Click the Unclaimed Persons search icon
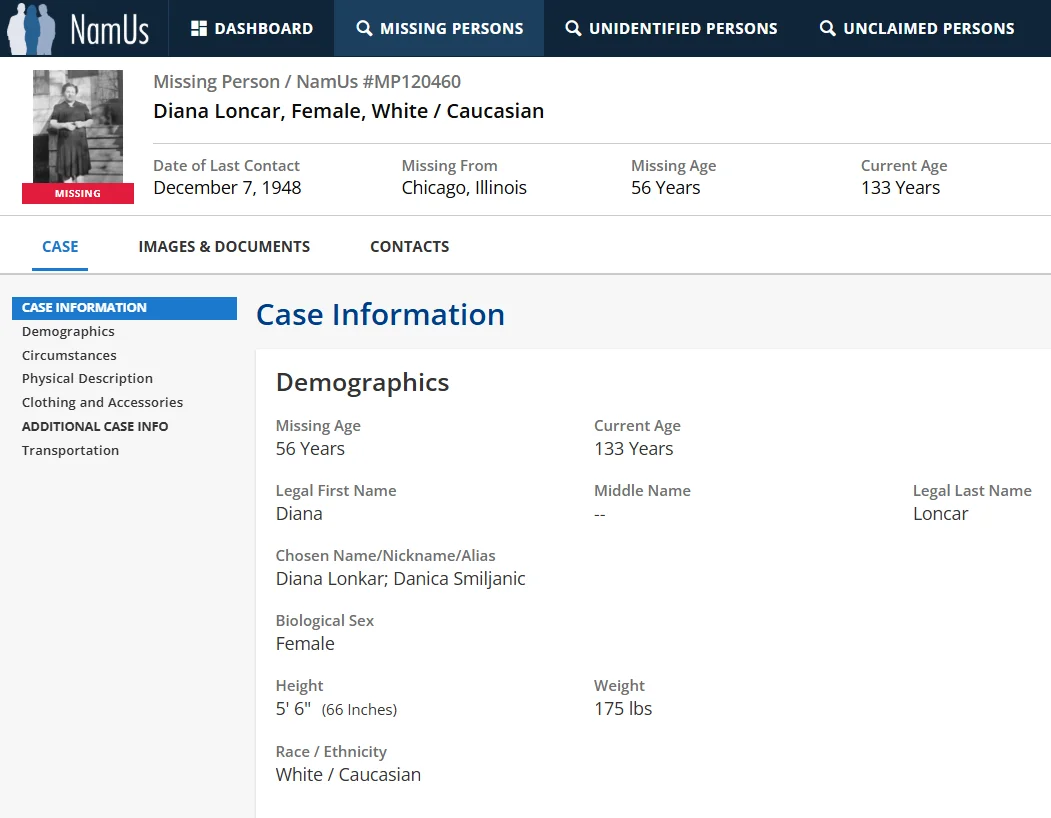The height and width of the screenshot is (818, 1051). tap(827, 29)
